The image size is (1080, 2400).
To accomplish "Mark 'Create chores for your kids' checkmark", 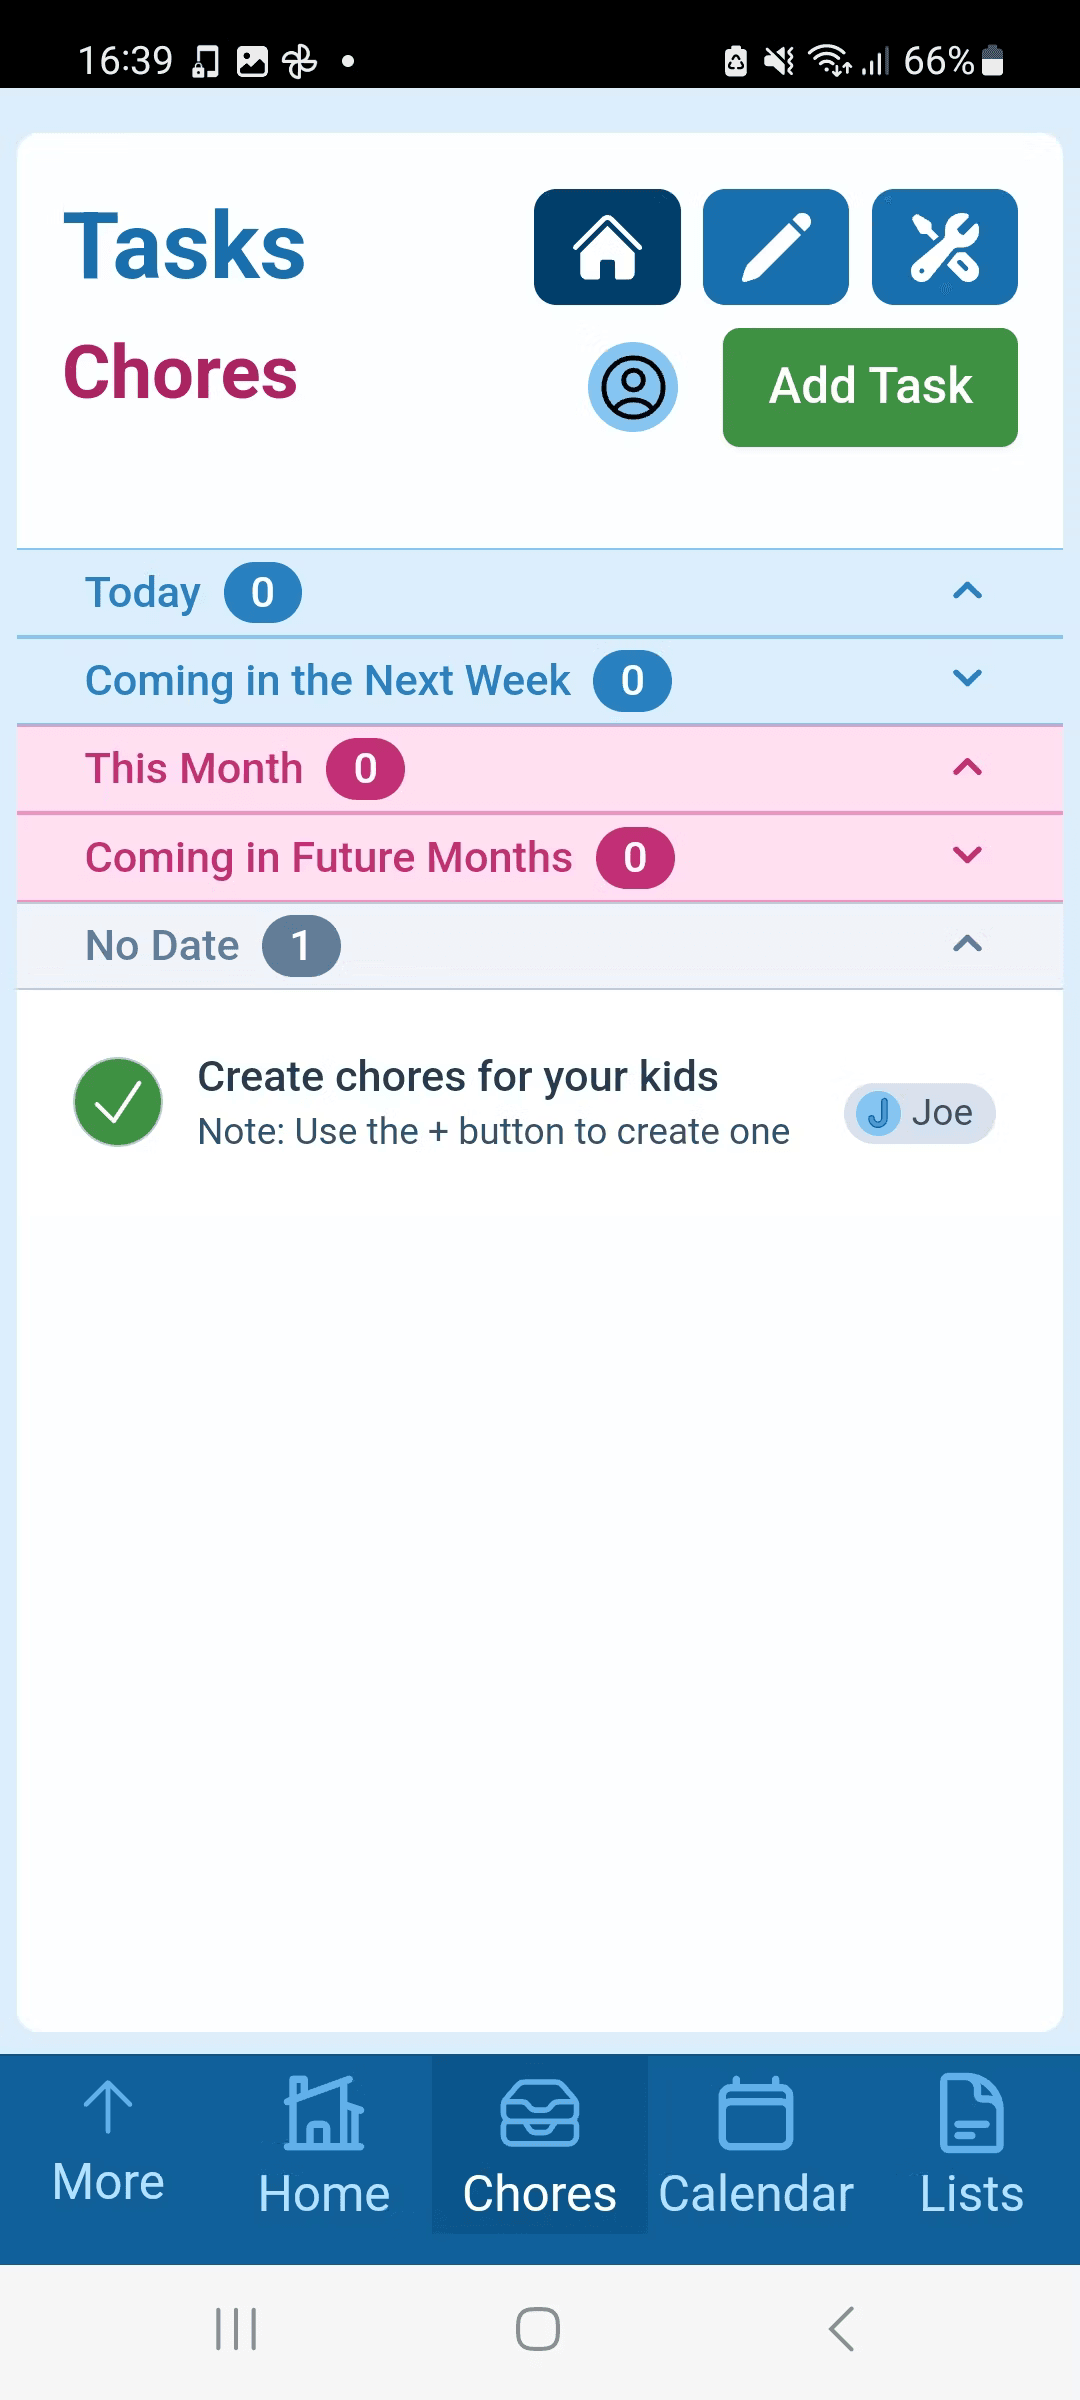I will click(x=118, y=1102).
